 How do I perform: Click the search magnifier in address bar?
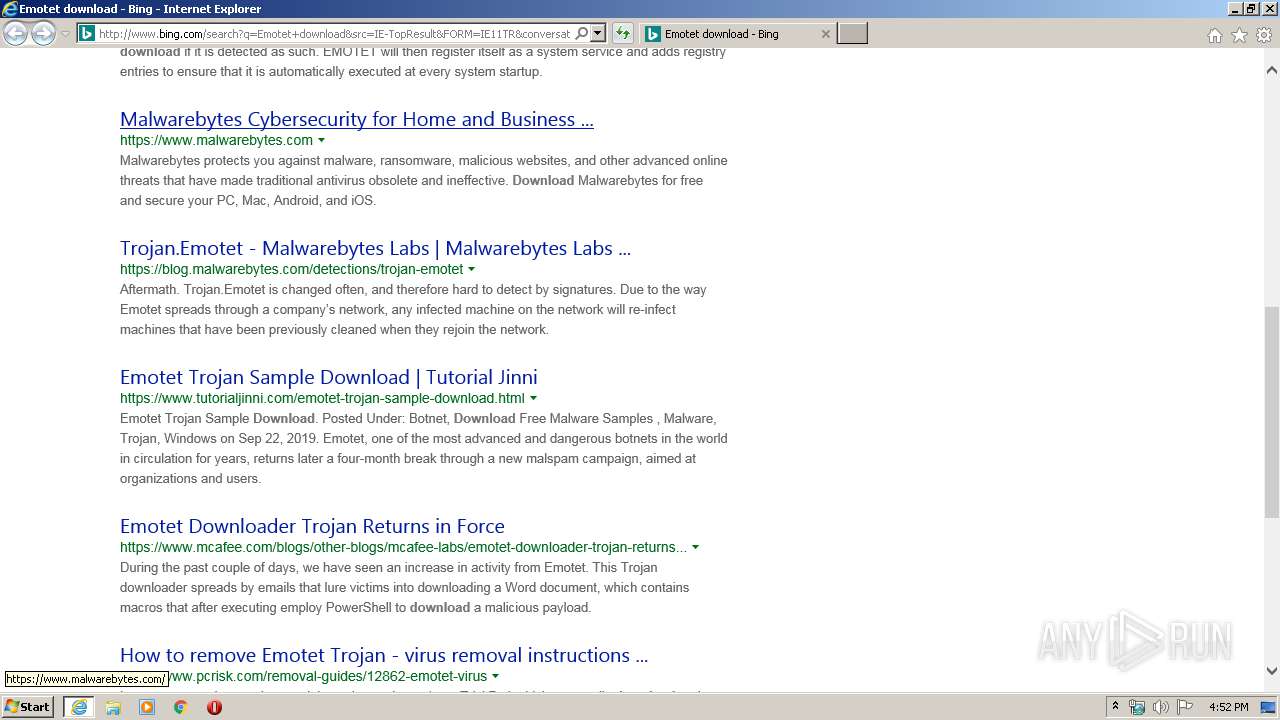tap(582, 34)
